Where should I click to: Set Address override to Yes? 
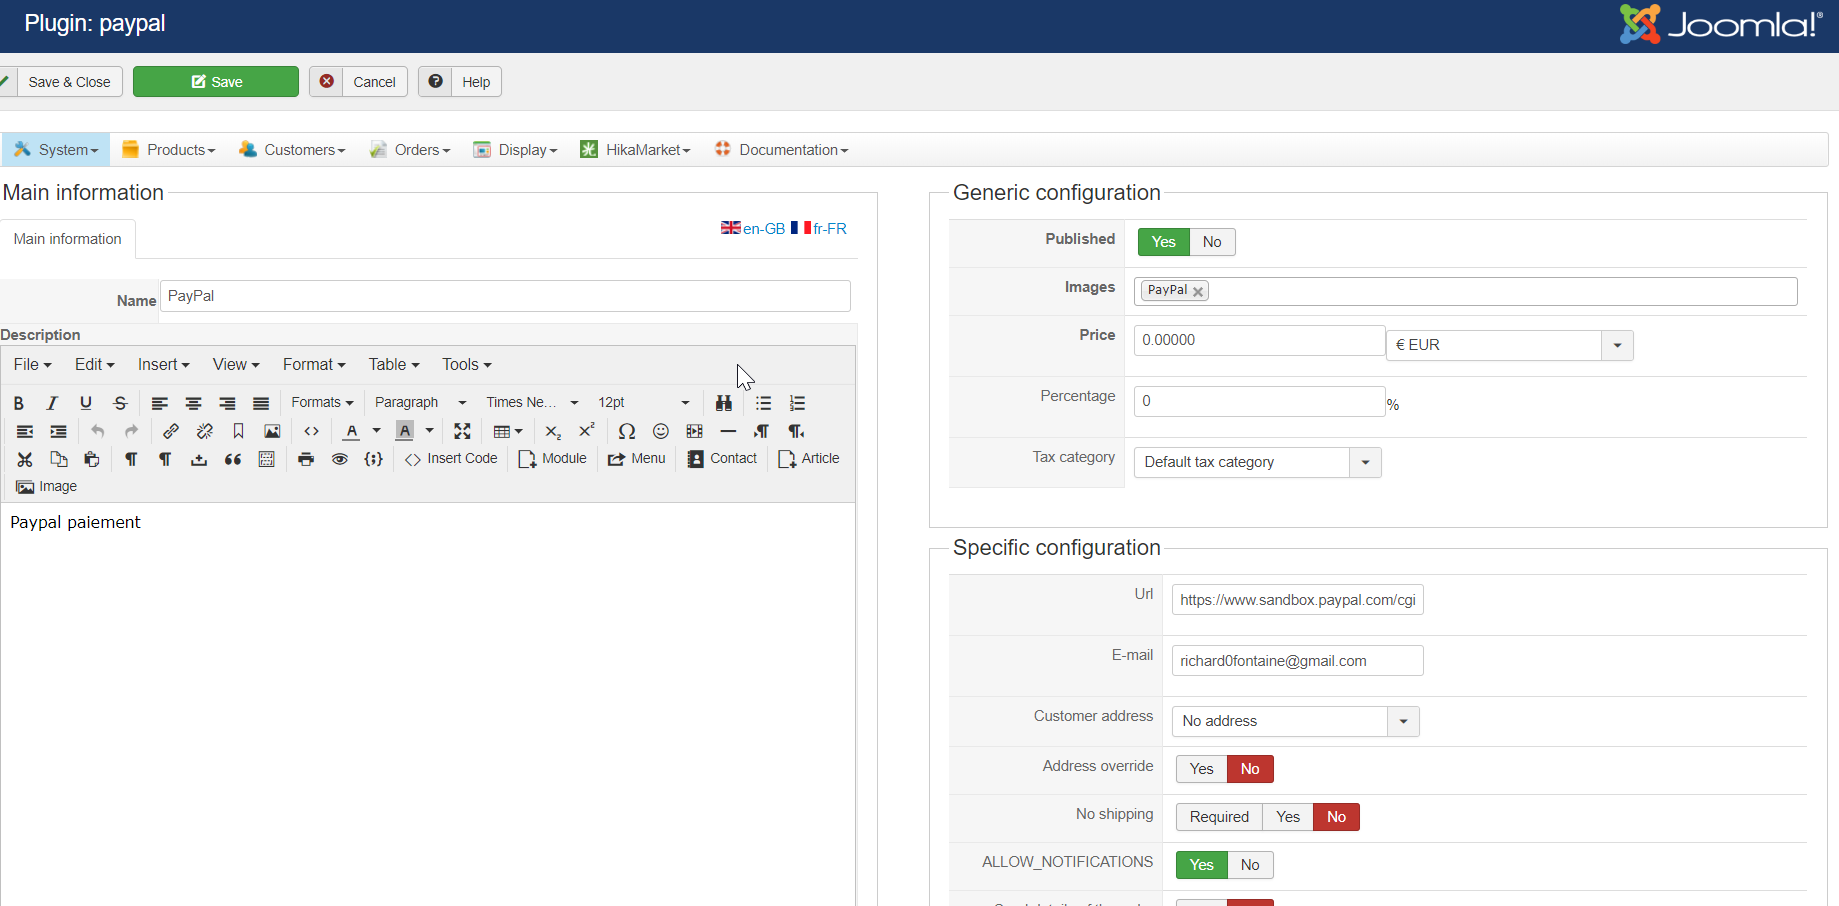click(x=1201, y=769)
